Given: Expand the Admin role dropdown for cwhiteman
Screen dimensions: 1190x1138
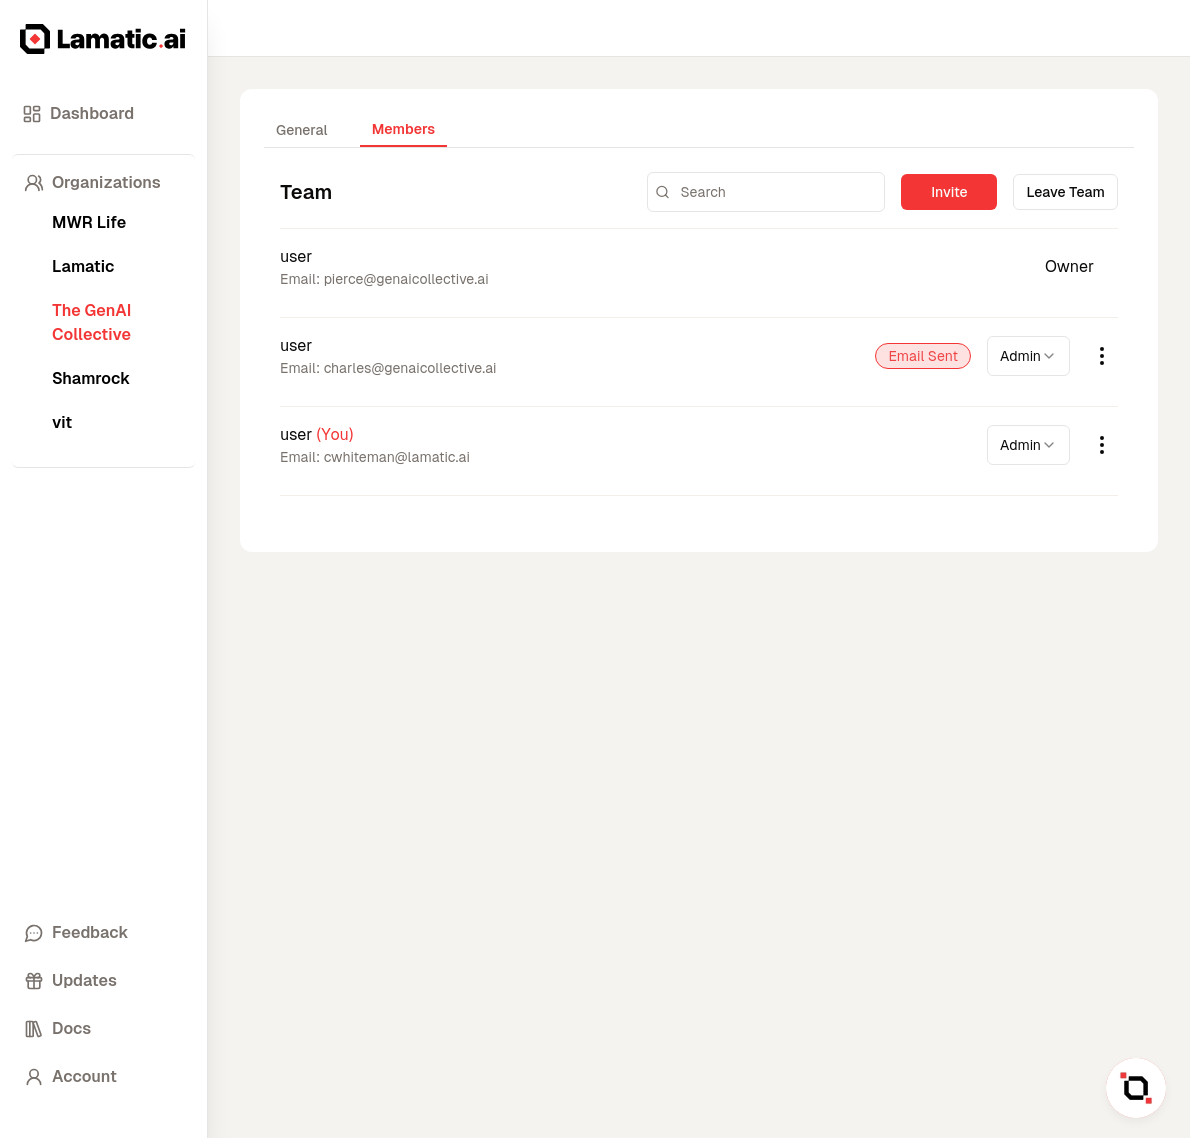Looking at the screenshot, I should click(x=1027, y=445).
